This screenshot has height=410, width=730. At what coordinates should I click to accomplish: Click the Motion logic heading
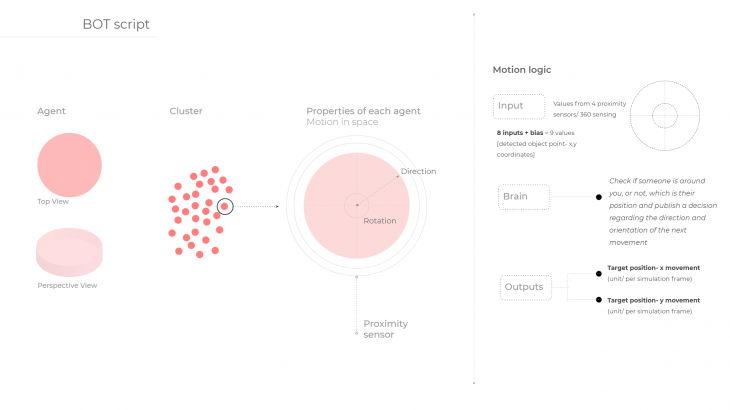point(521,70)
